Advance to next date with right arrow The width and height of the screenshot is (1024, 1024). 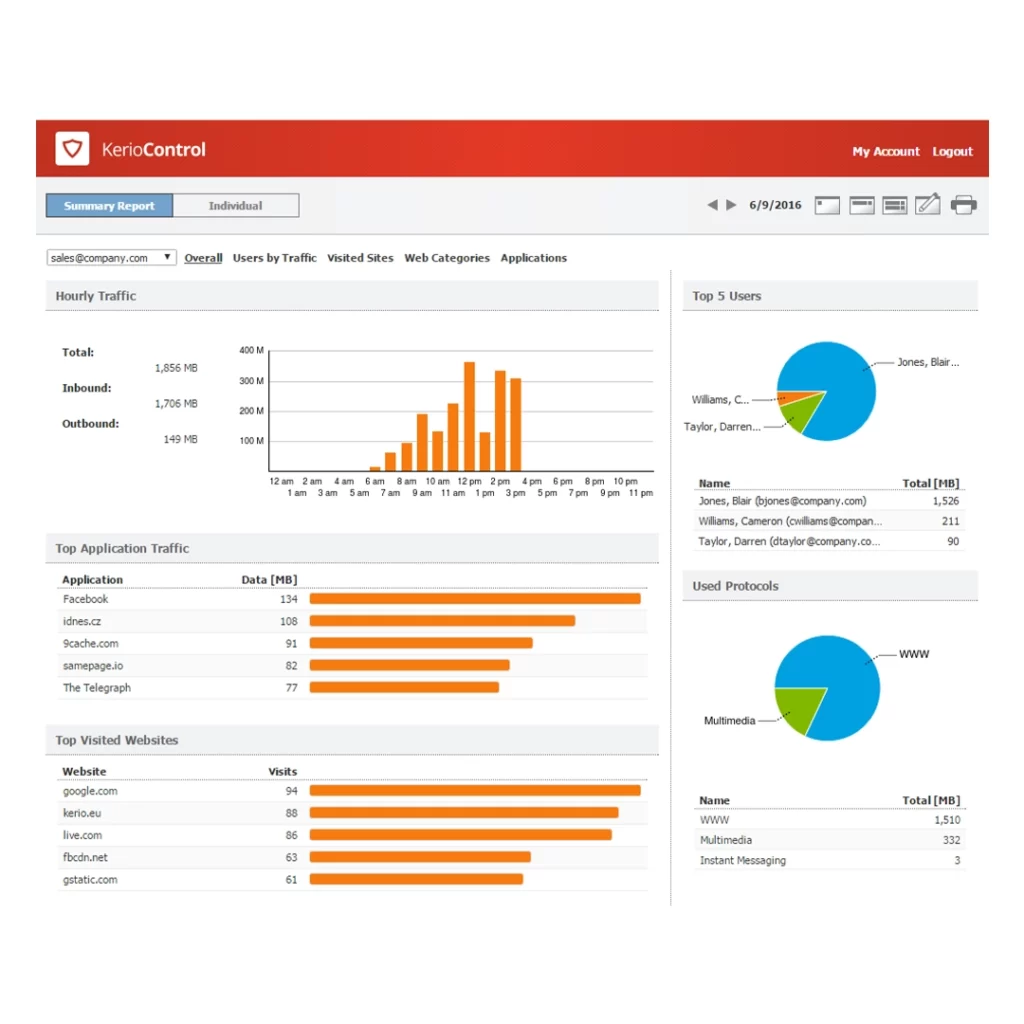coord(731,205)
